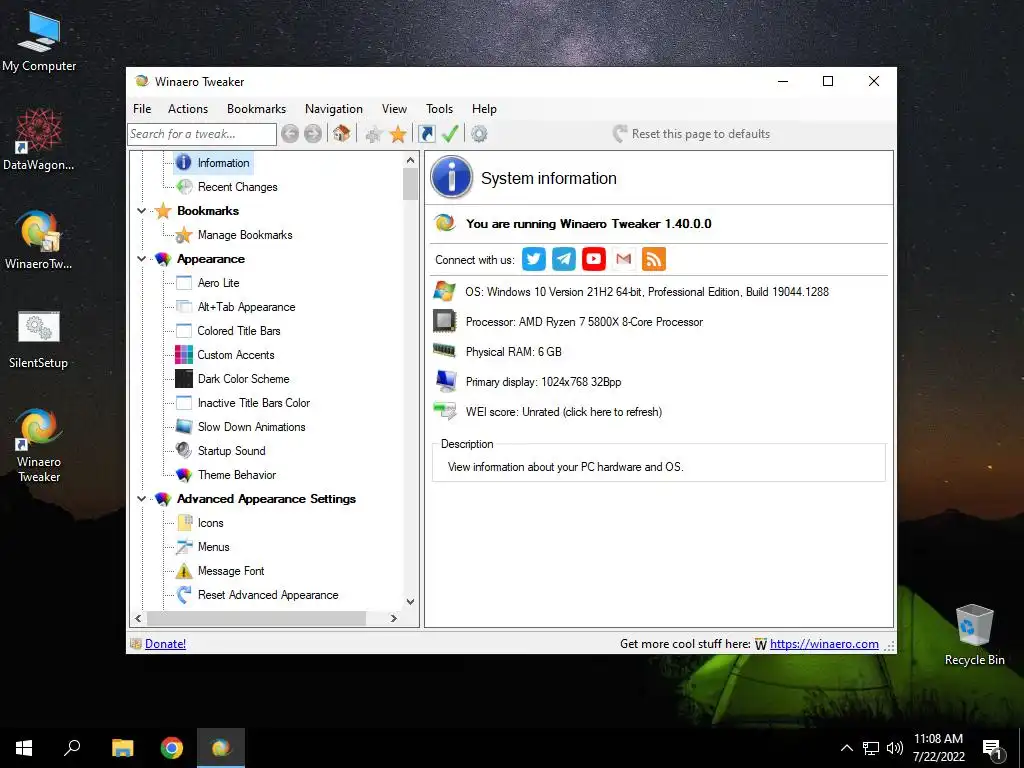The image size is (1024, 768).
Task: Collapse the Appearance tree group
Action: [x=141, y=259]
